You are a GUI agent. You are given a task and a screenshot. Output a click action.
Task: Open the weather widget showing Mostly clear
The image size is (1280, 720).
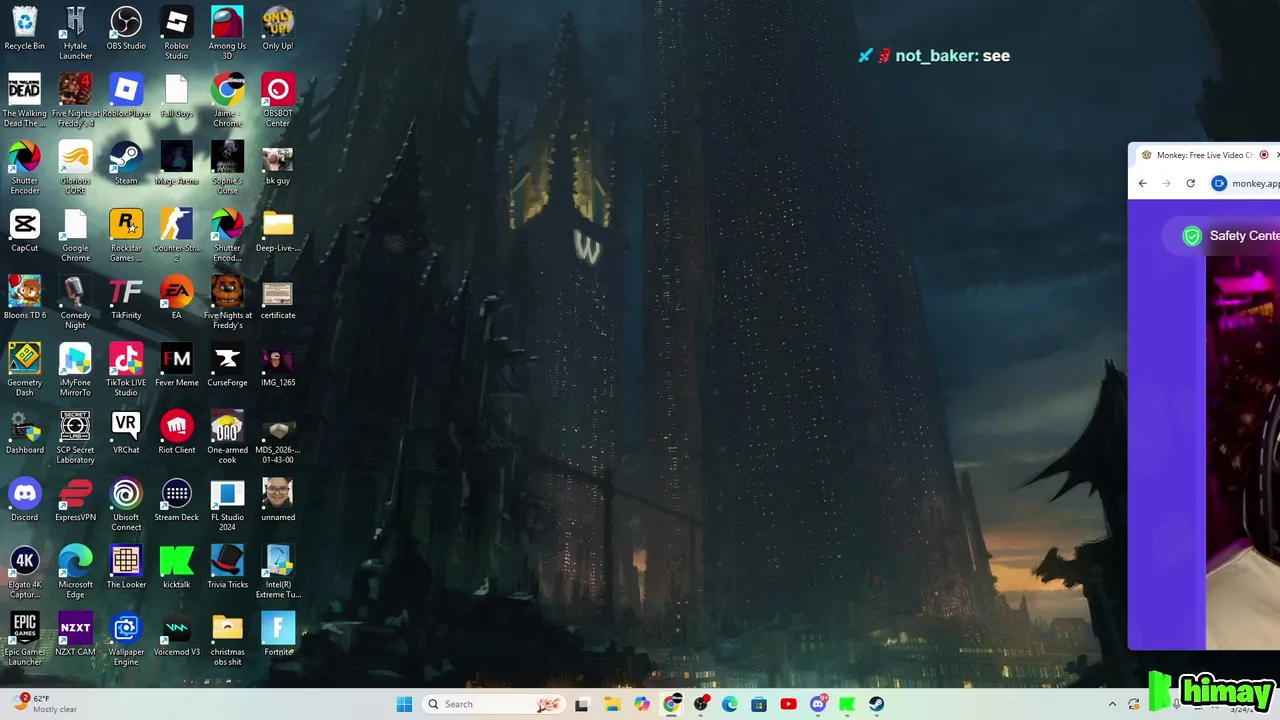pos(45,704)
